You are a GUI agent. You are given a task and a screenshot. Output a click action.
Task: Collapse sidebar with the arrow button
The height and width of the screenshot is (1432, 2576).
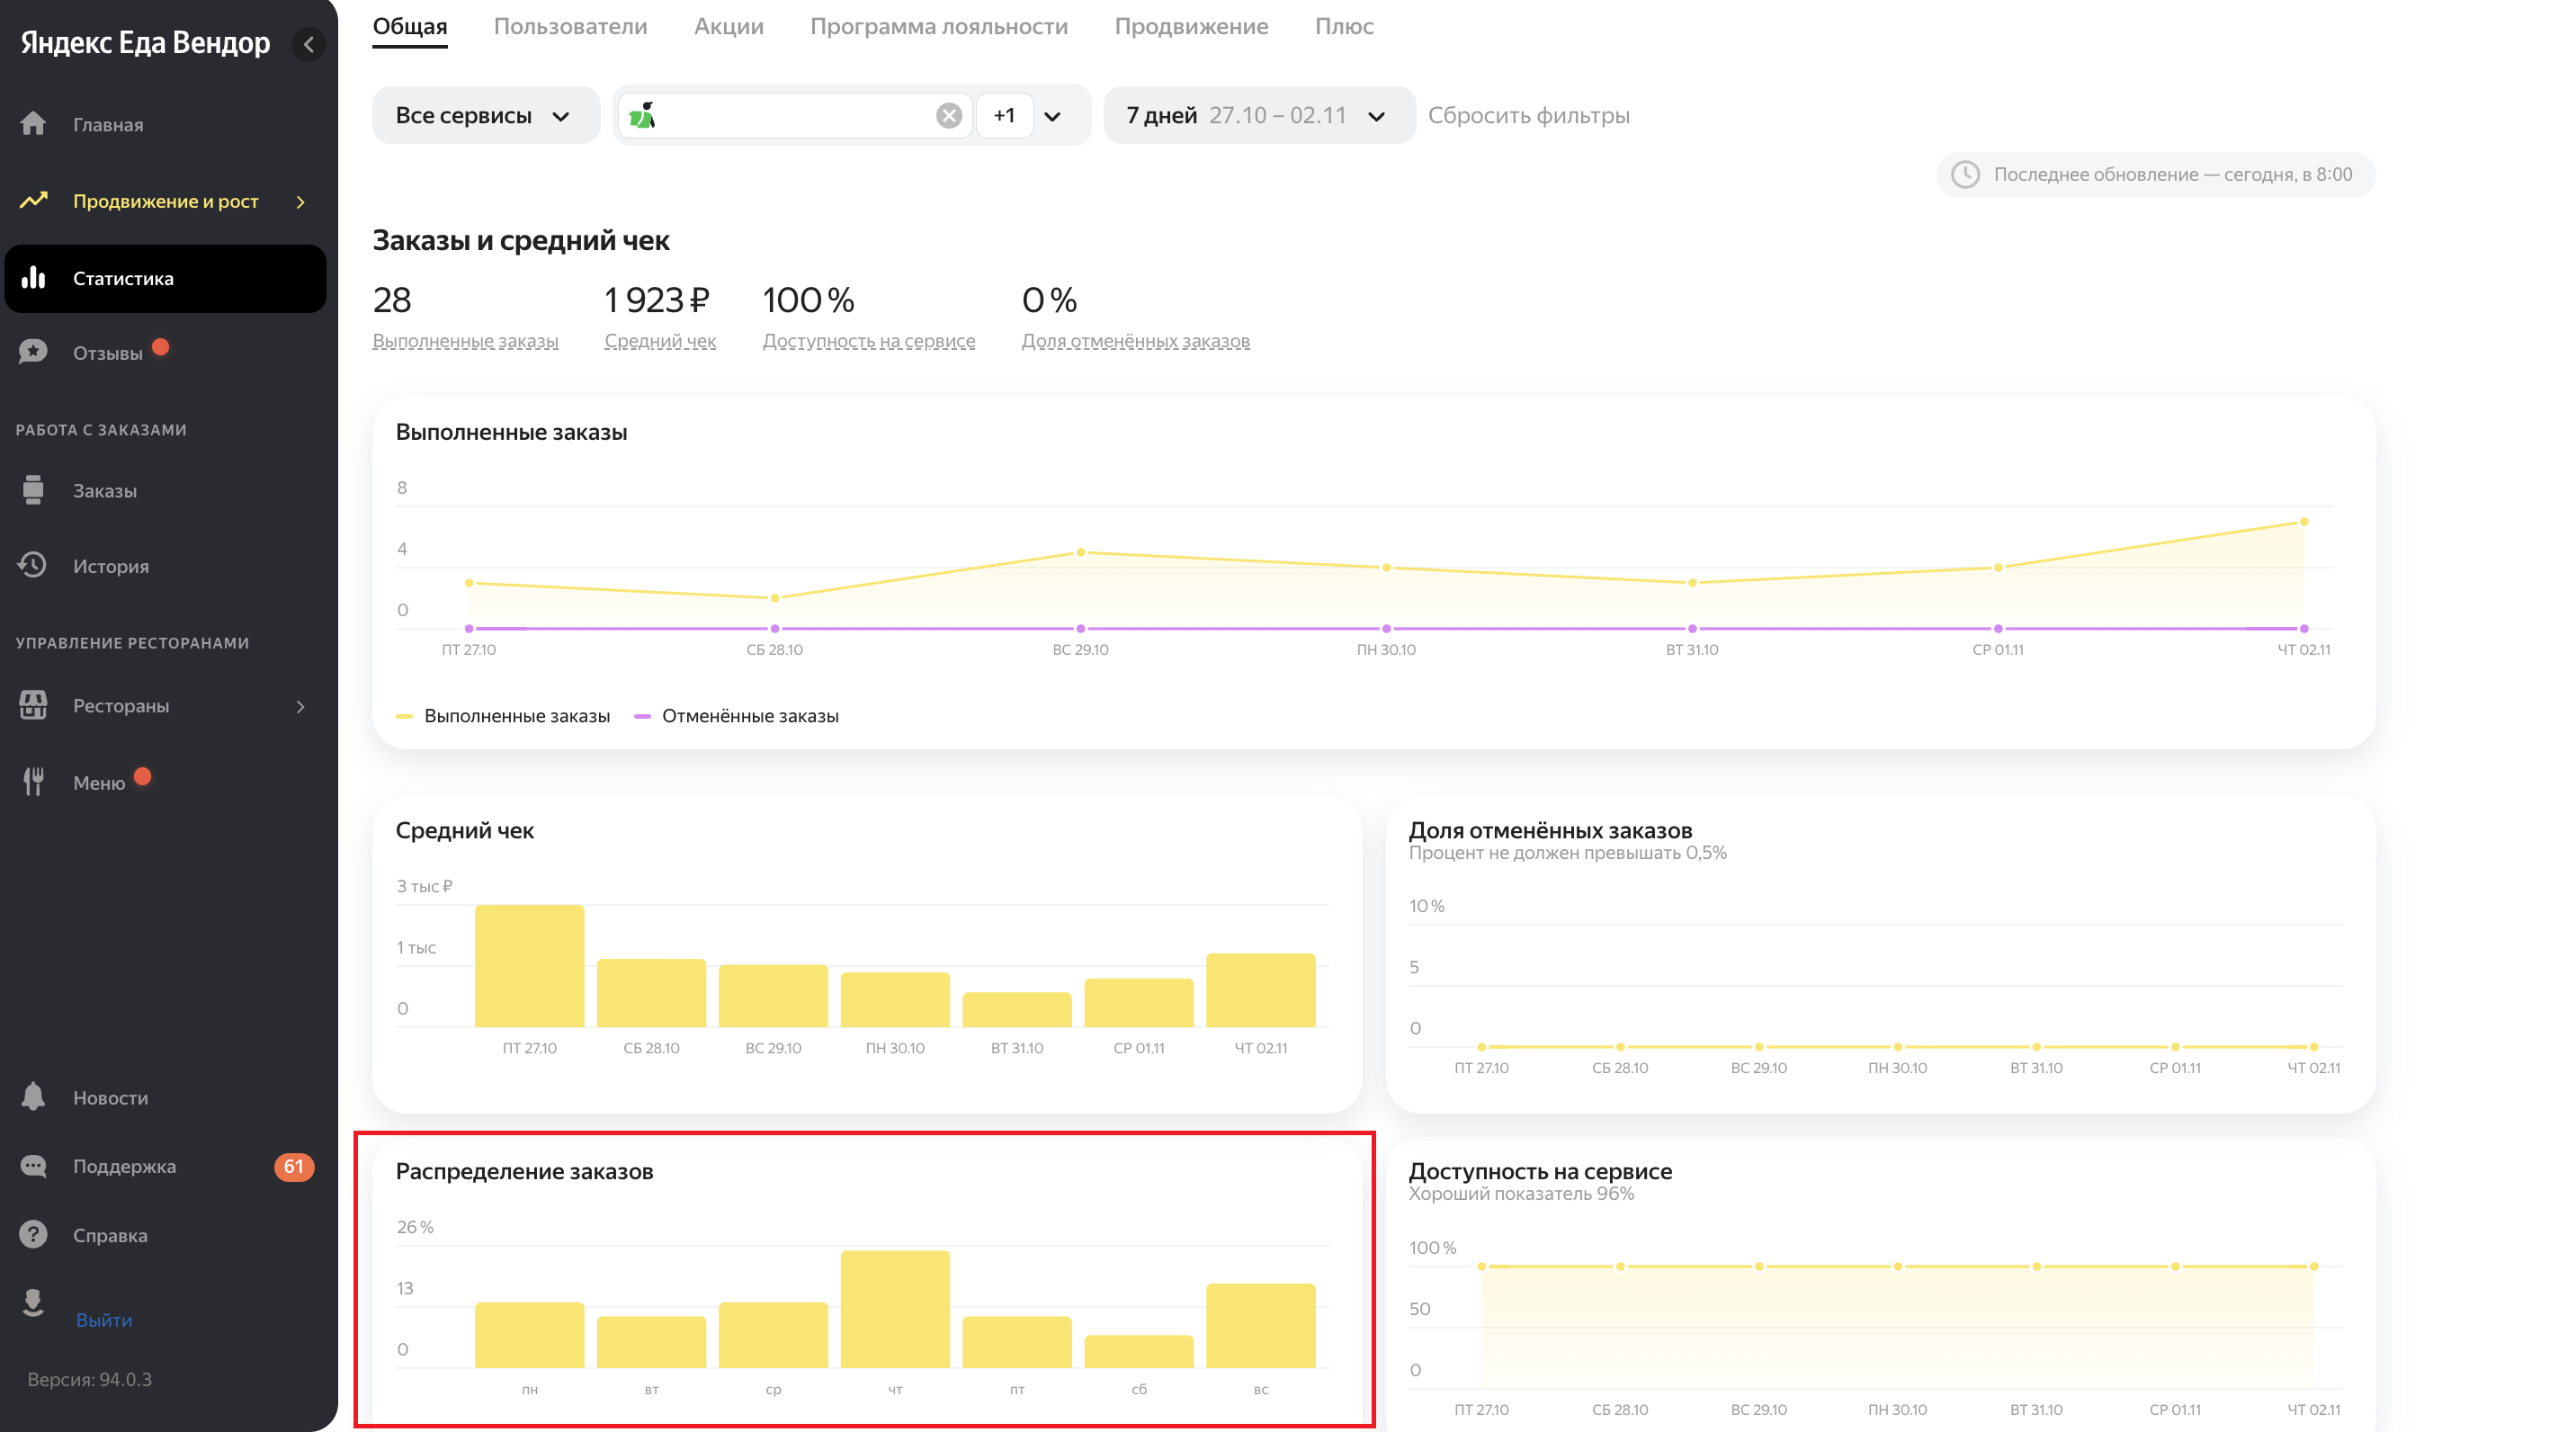coord(308,44)
